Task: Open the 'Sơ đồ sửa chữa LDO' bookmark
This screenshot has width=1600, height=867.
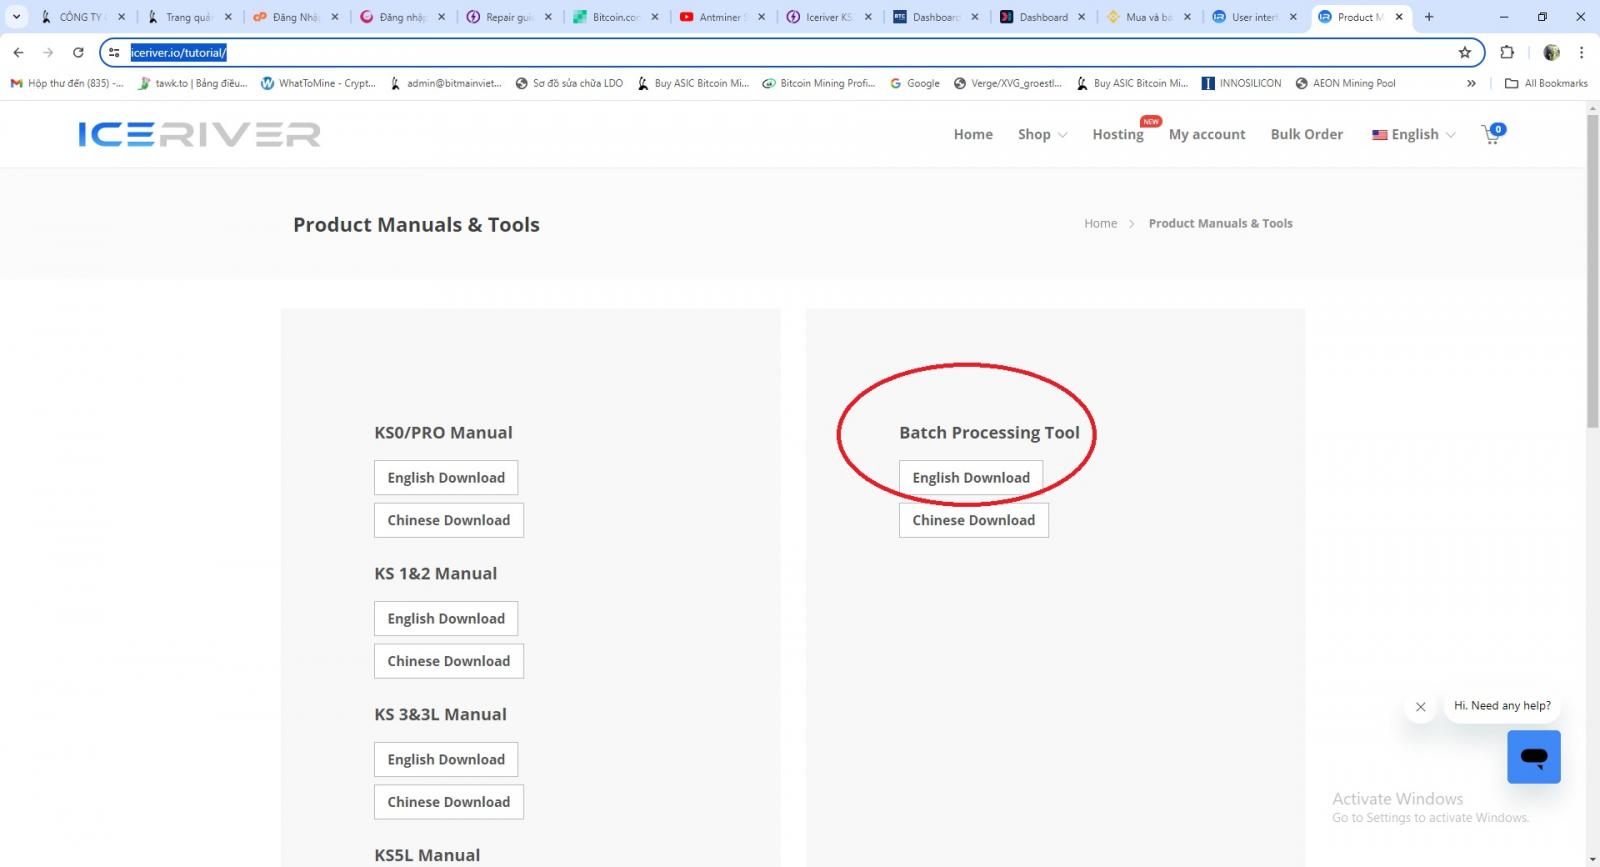Action: coord(569,83)
